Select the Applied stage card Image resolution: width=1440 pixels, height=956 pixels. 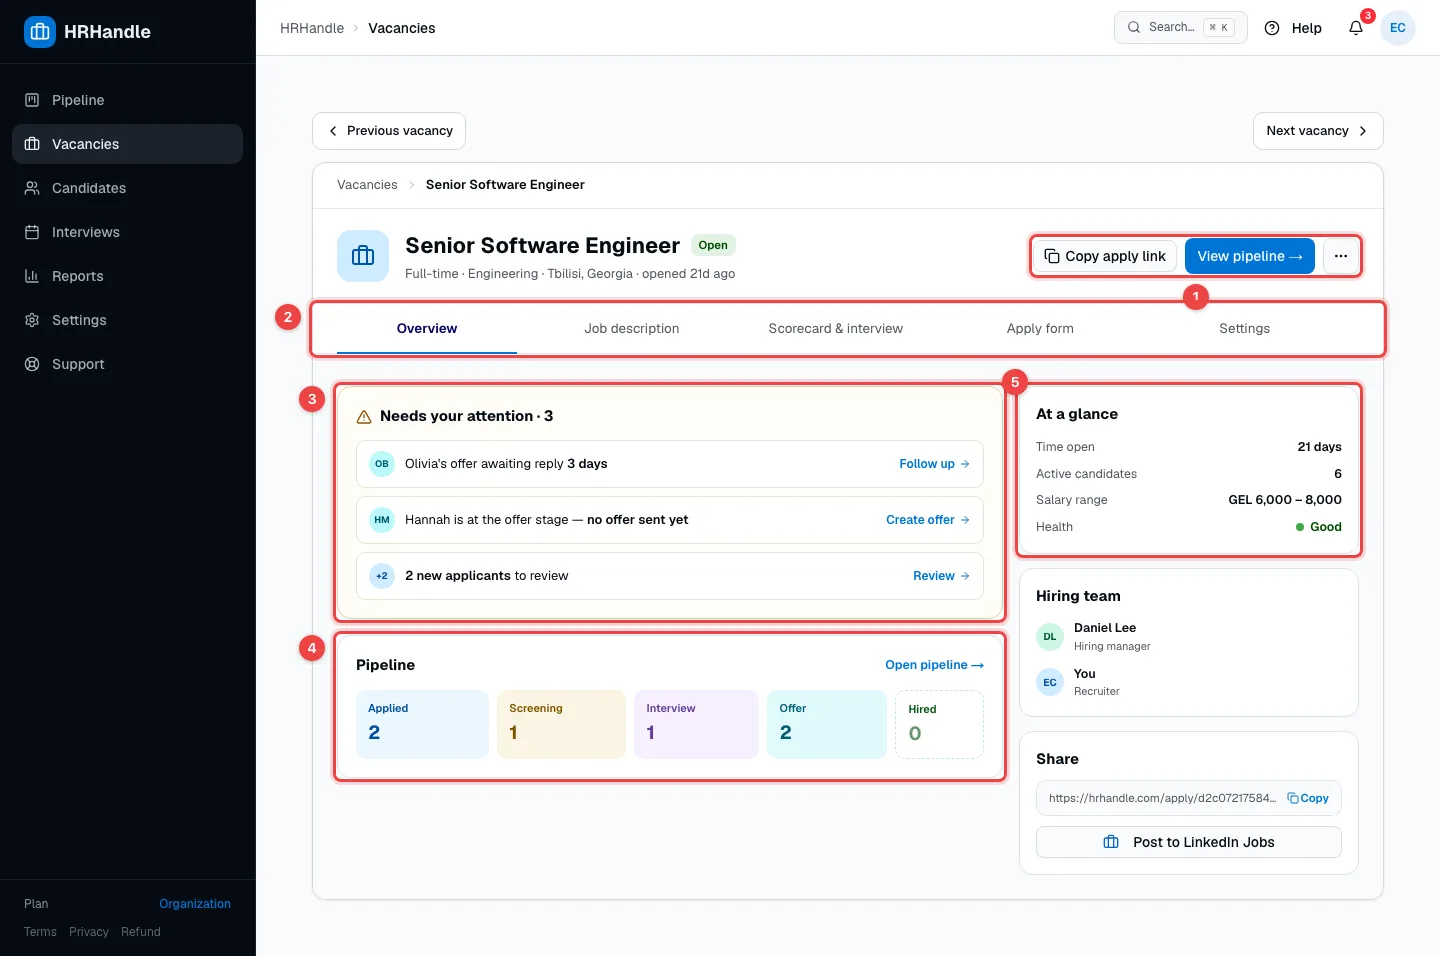[x=422, y=724]
